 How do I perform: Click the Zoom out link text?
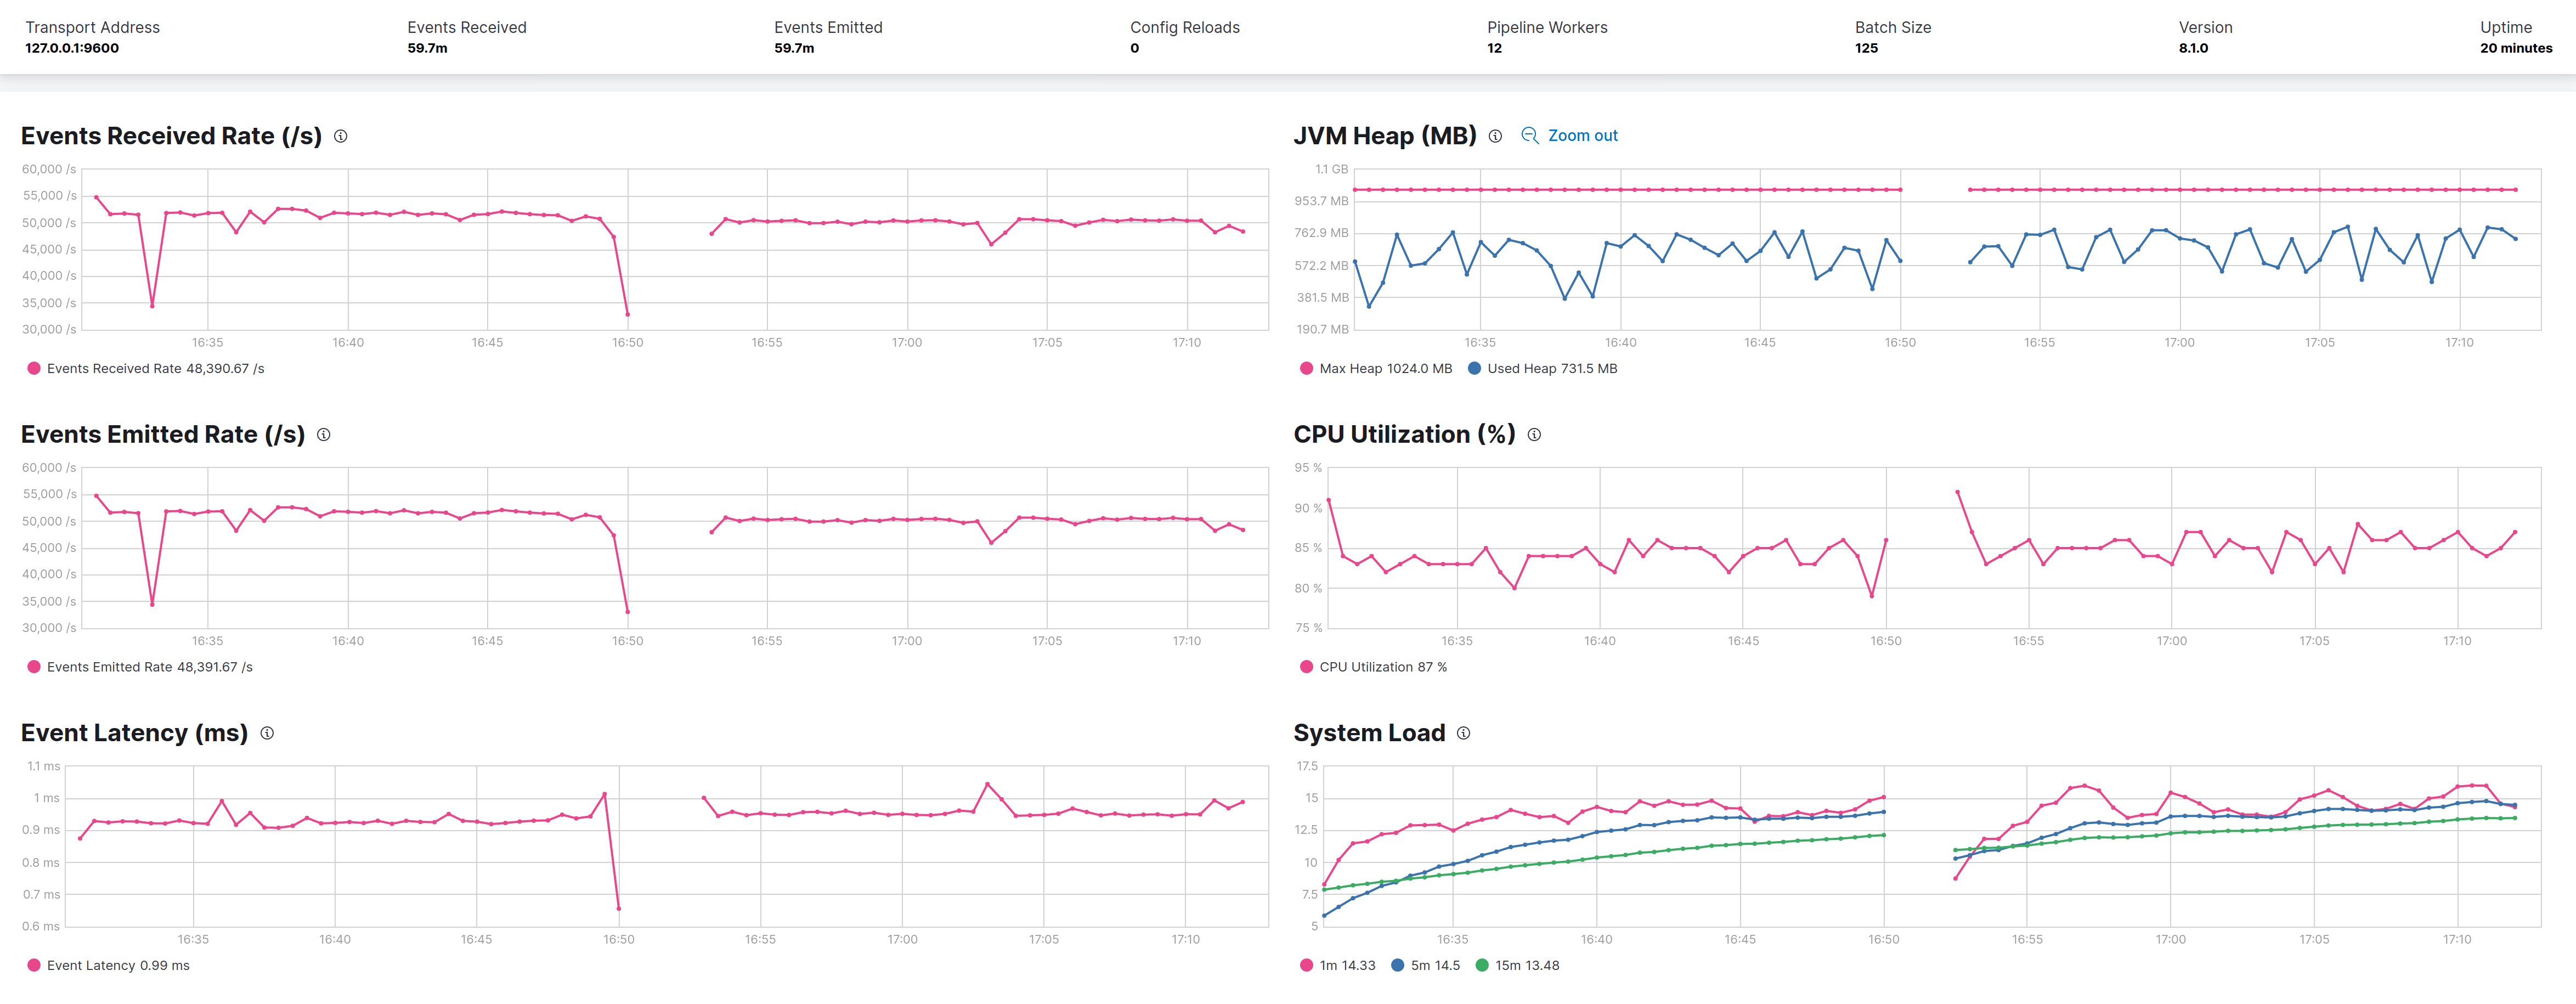click(x=1582, y=136)
